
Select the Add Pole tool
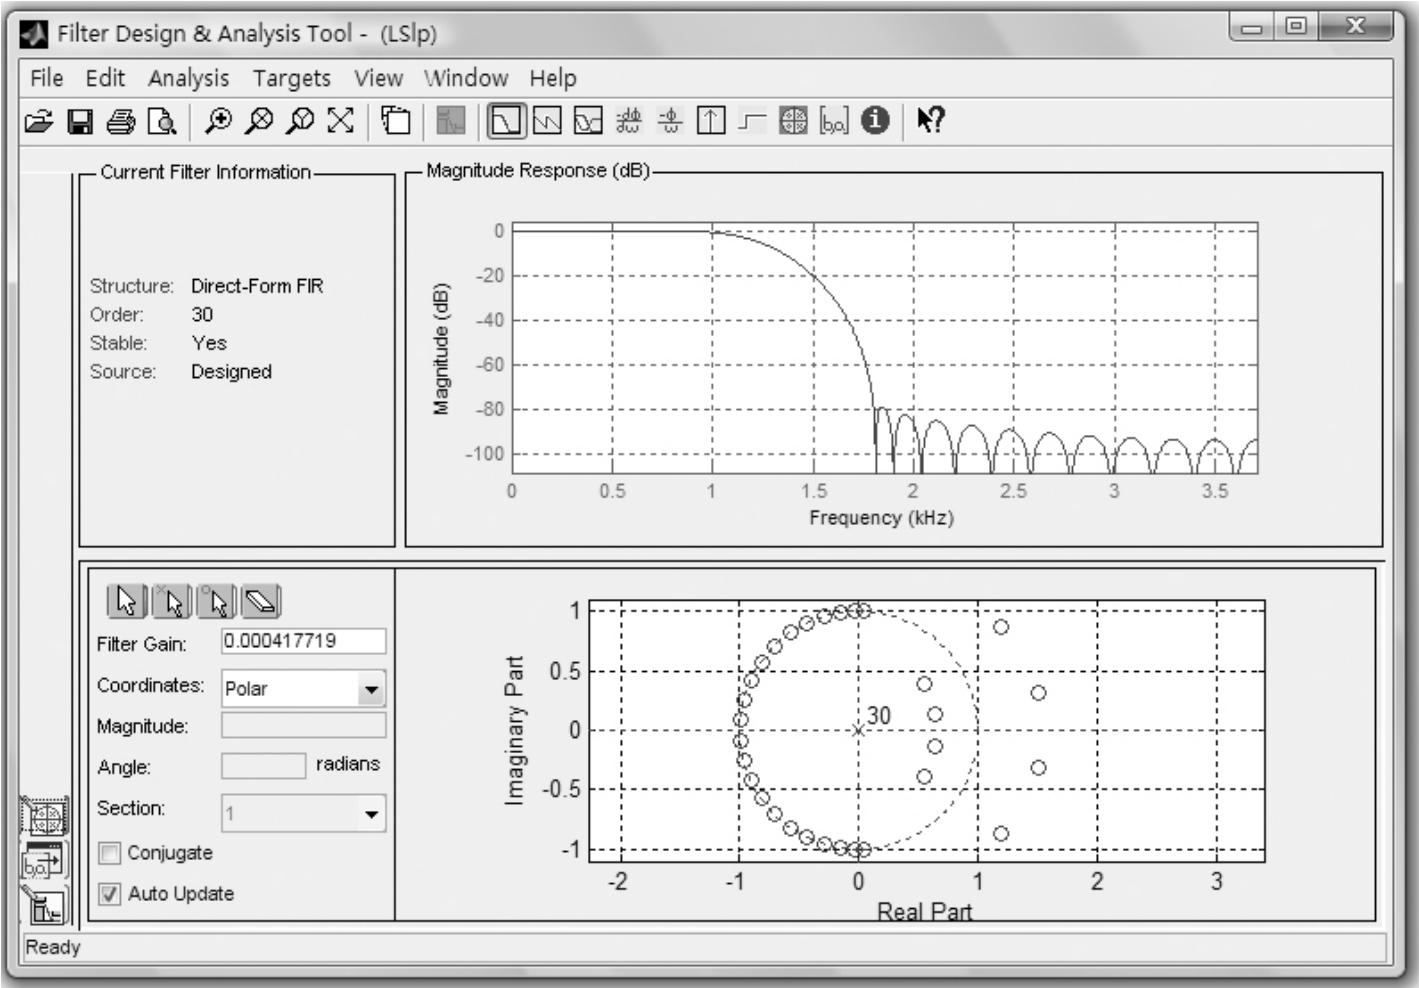[x=172, y=602]
